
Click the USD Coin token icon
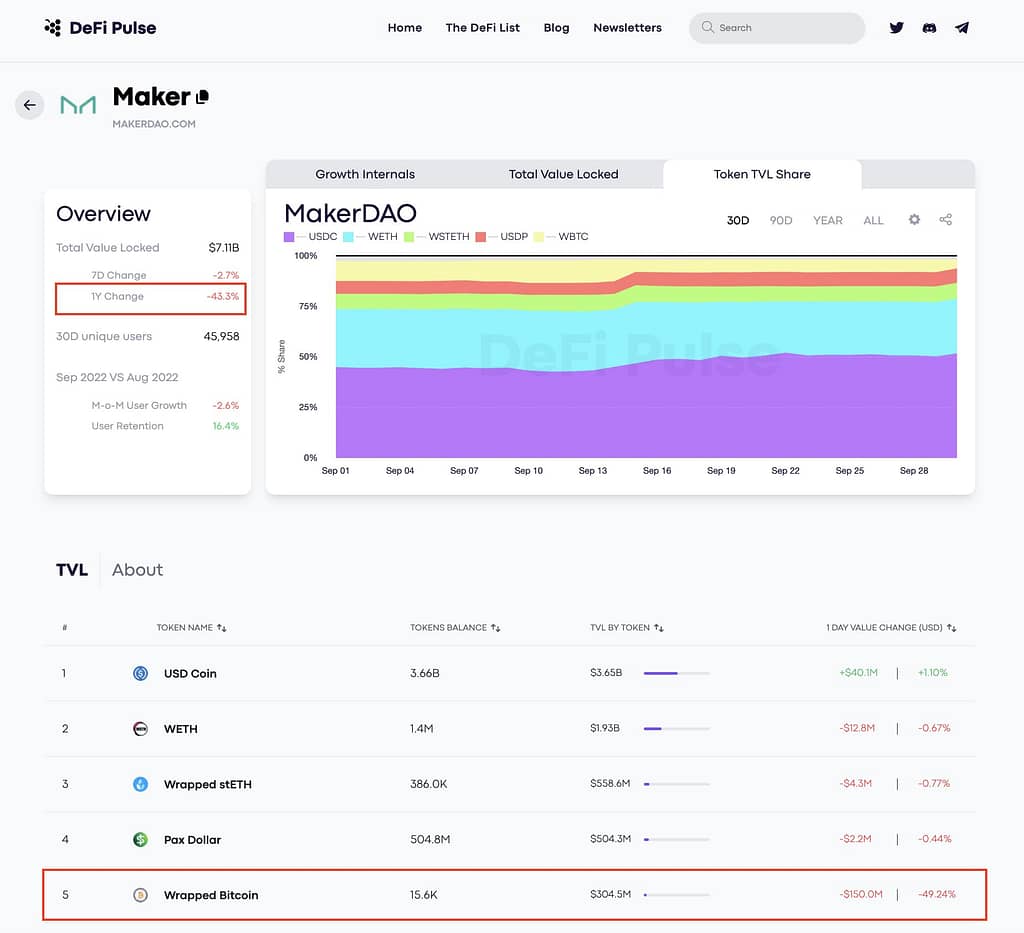pos(141,674)
